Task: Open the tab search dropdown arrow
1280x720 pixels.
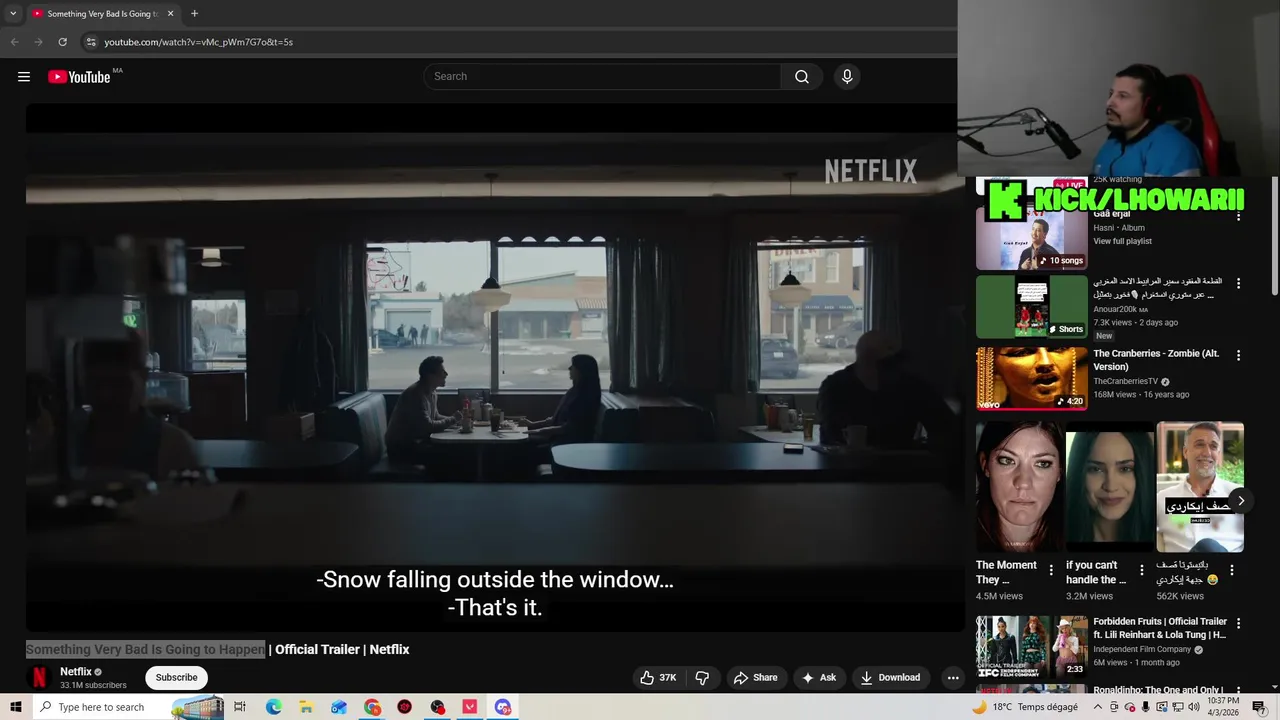Action: click(x=12, y=14)
